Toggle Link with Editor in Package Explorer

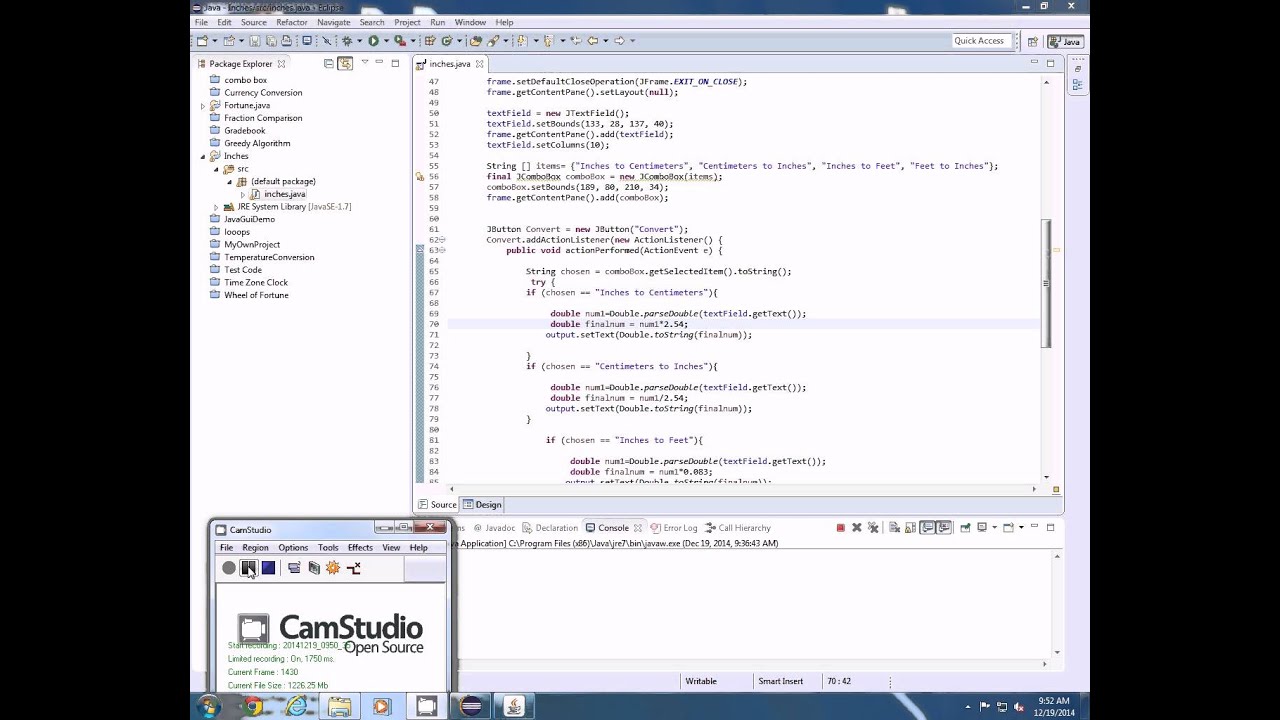(345, 64)
